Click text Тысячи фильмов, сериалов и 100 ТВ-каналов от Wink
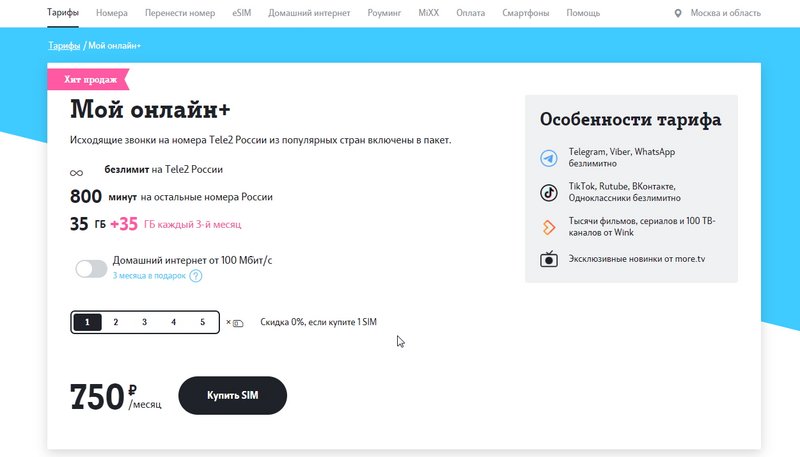 [x=642, y=226]
